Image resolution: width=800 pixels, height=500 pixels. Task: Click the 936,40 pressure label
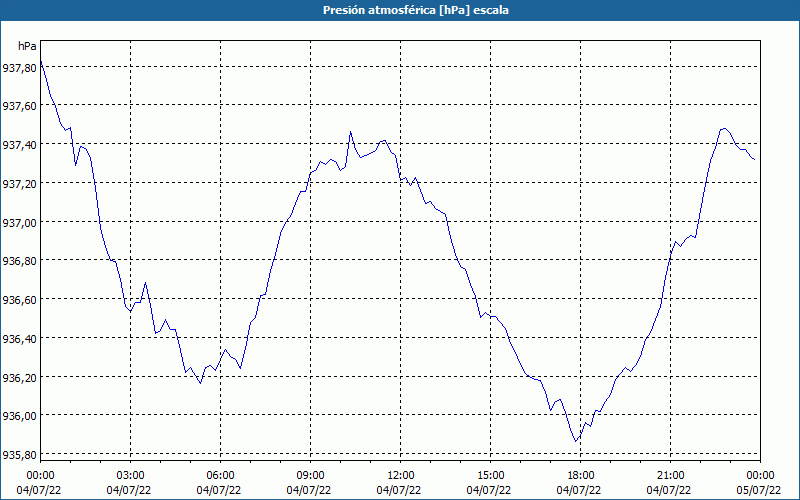[x=19, y=338]
